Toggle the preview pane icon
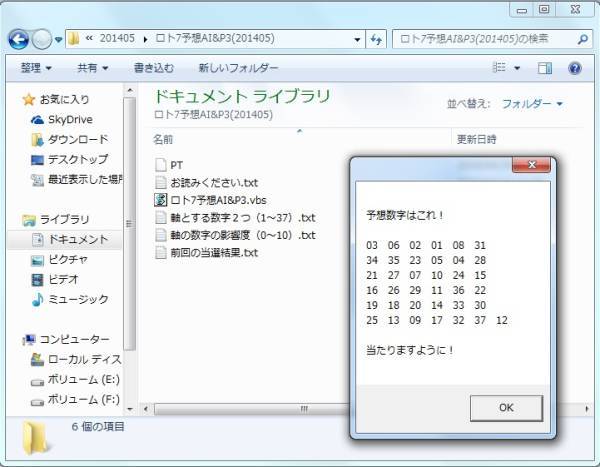This screenshot has width=600, height=467. (545, 69)
